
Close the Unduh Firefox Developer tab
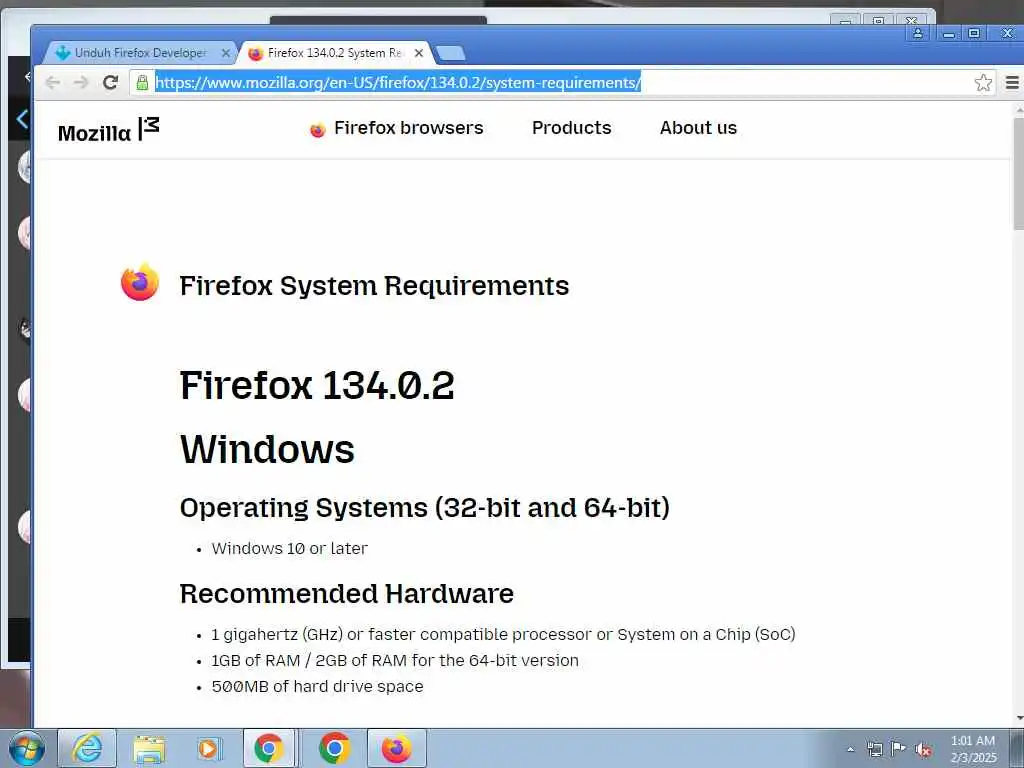(226, 53)
